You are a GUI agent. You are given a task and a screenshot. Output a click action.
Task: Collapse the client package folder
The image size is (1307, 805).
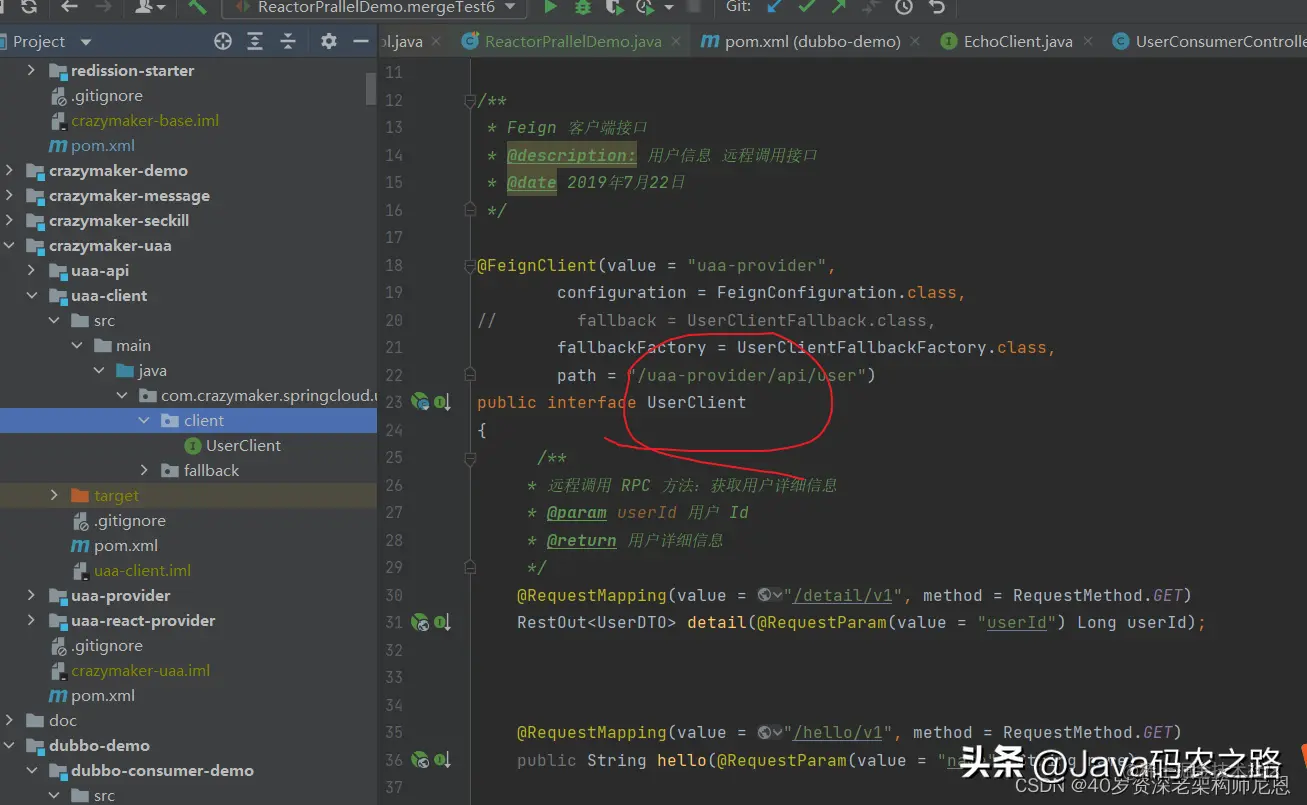144,421
